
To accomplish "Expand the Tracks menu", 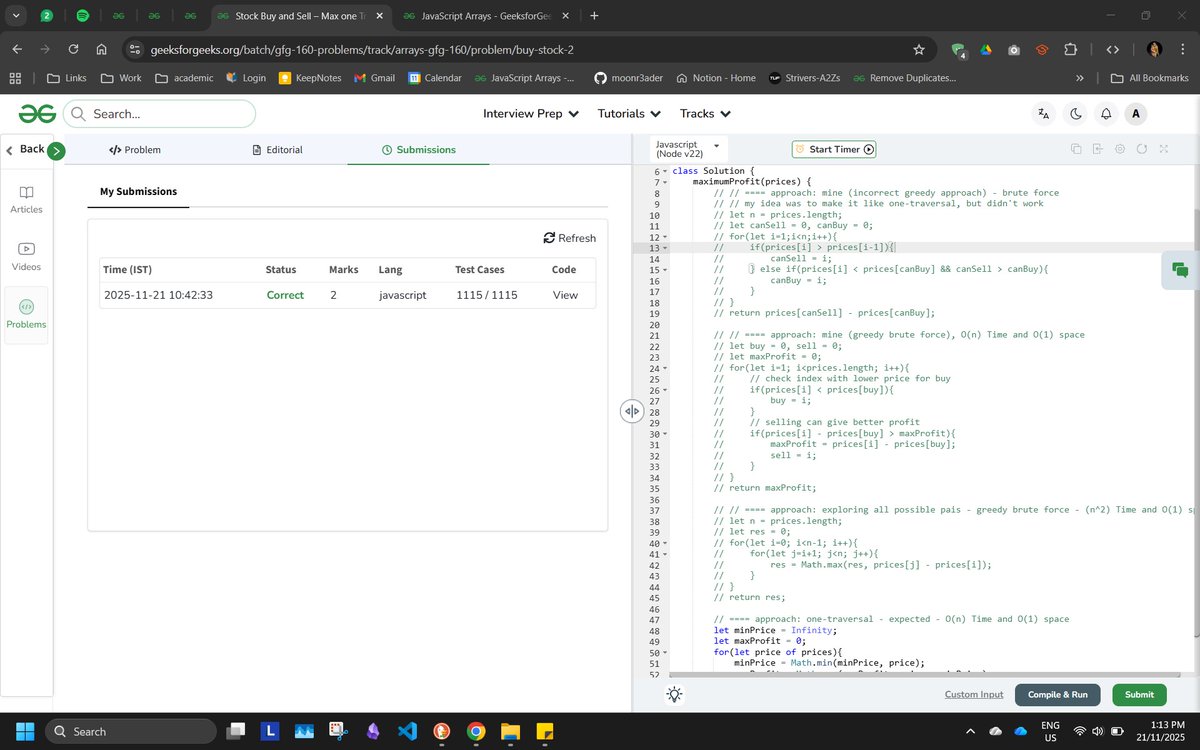I will pyautogui.click(x=705, y=114).
